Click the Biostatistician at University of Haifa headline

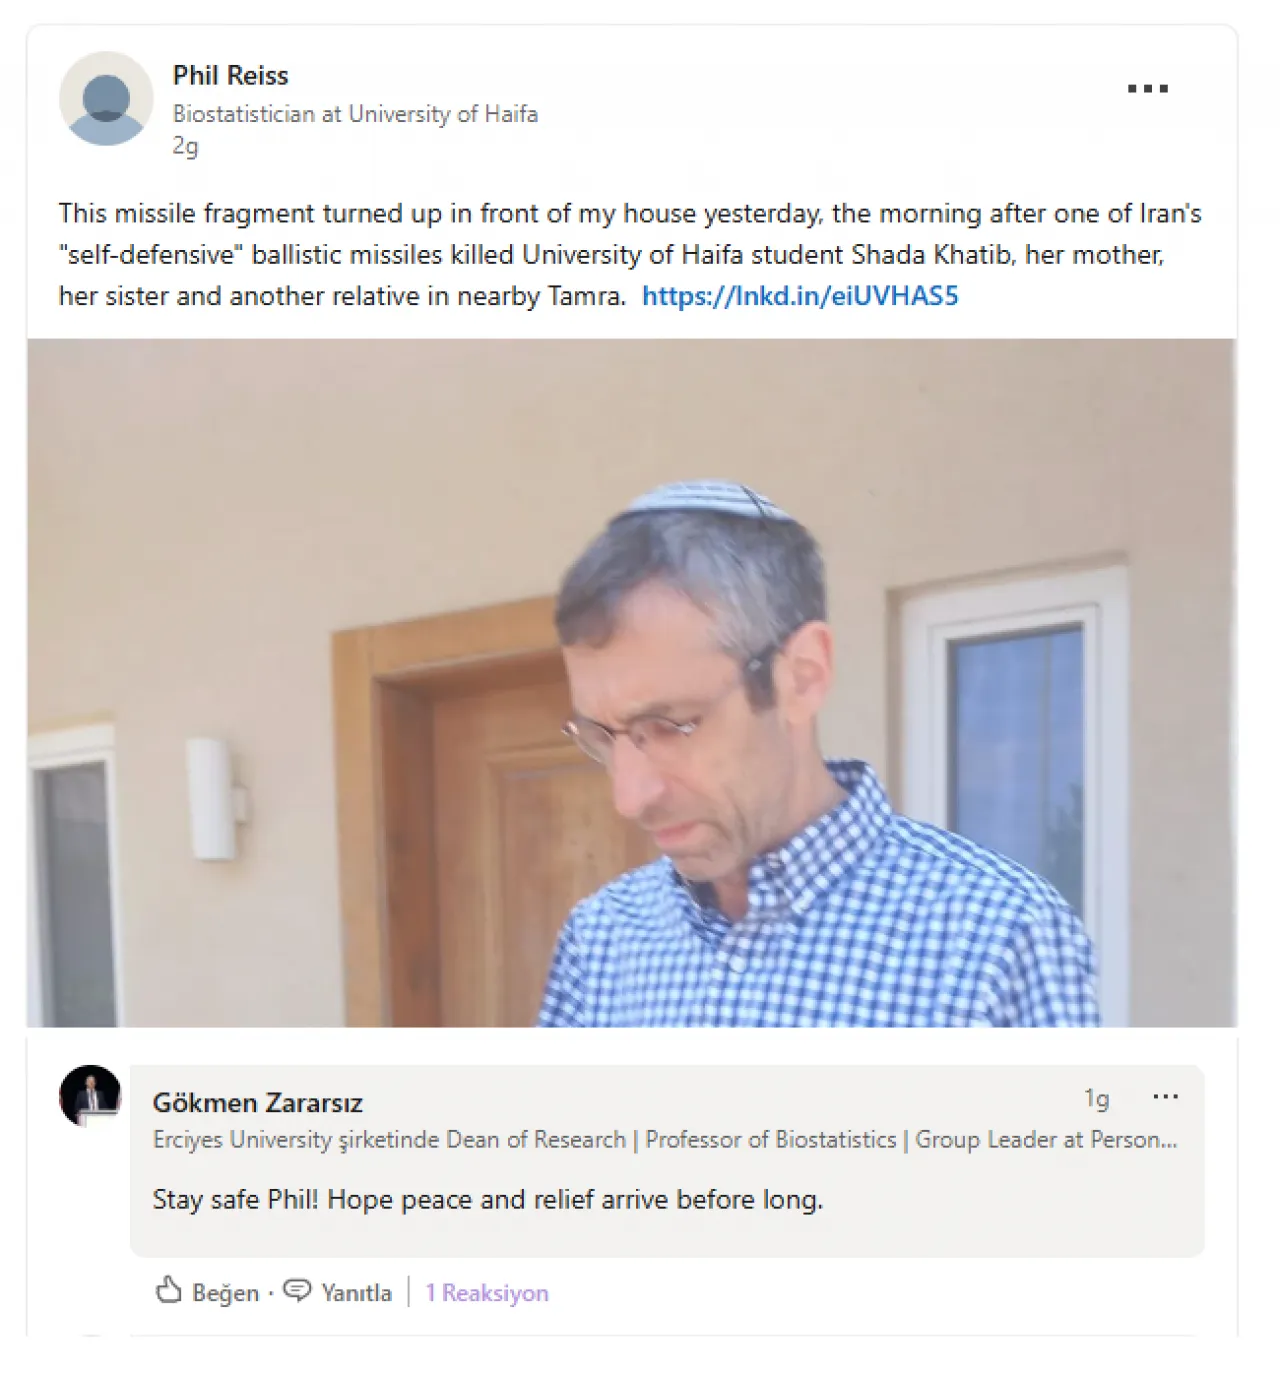click(355, 114)
